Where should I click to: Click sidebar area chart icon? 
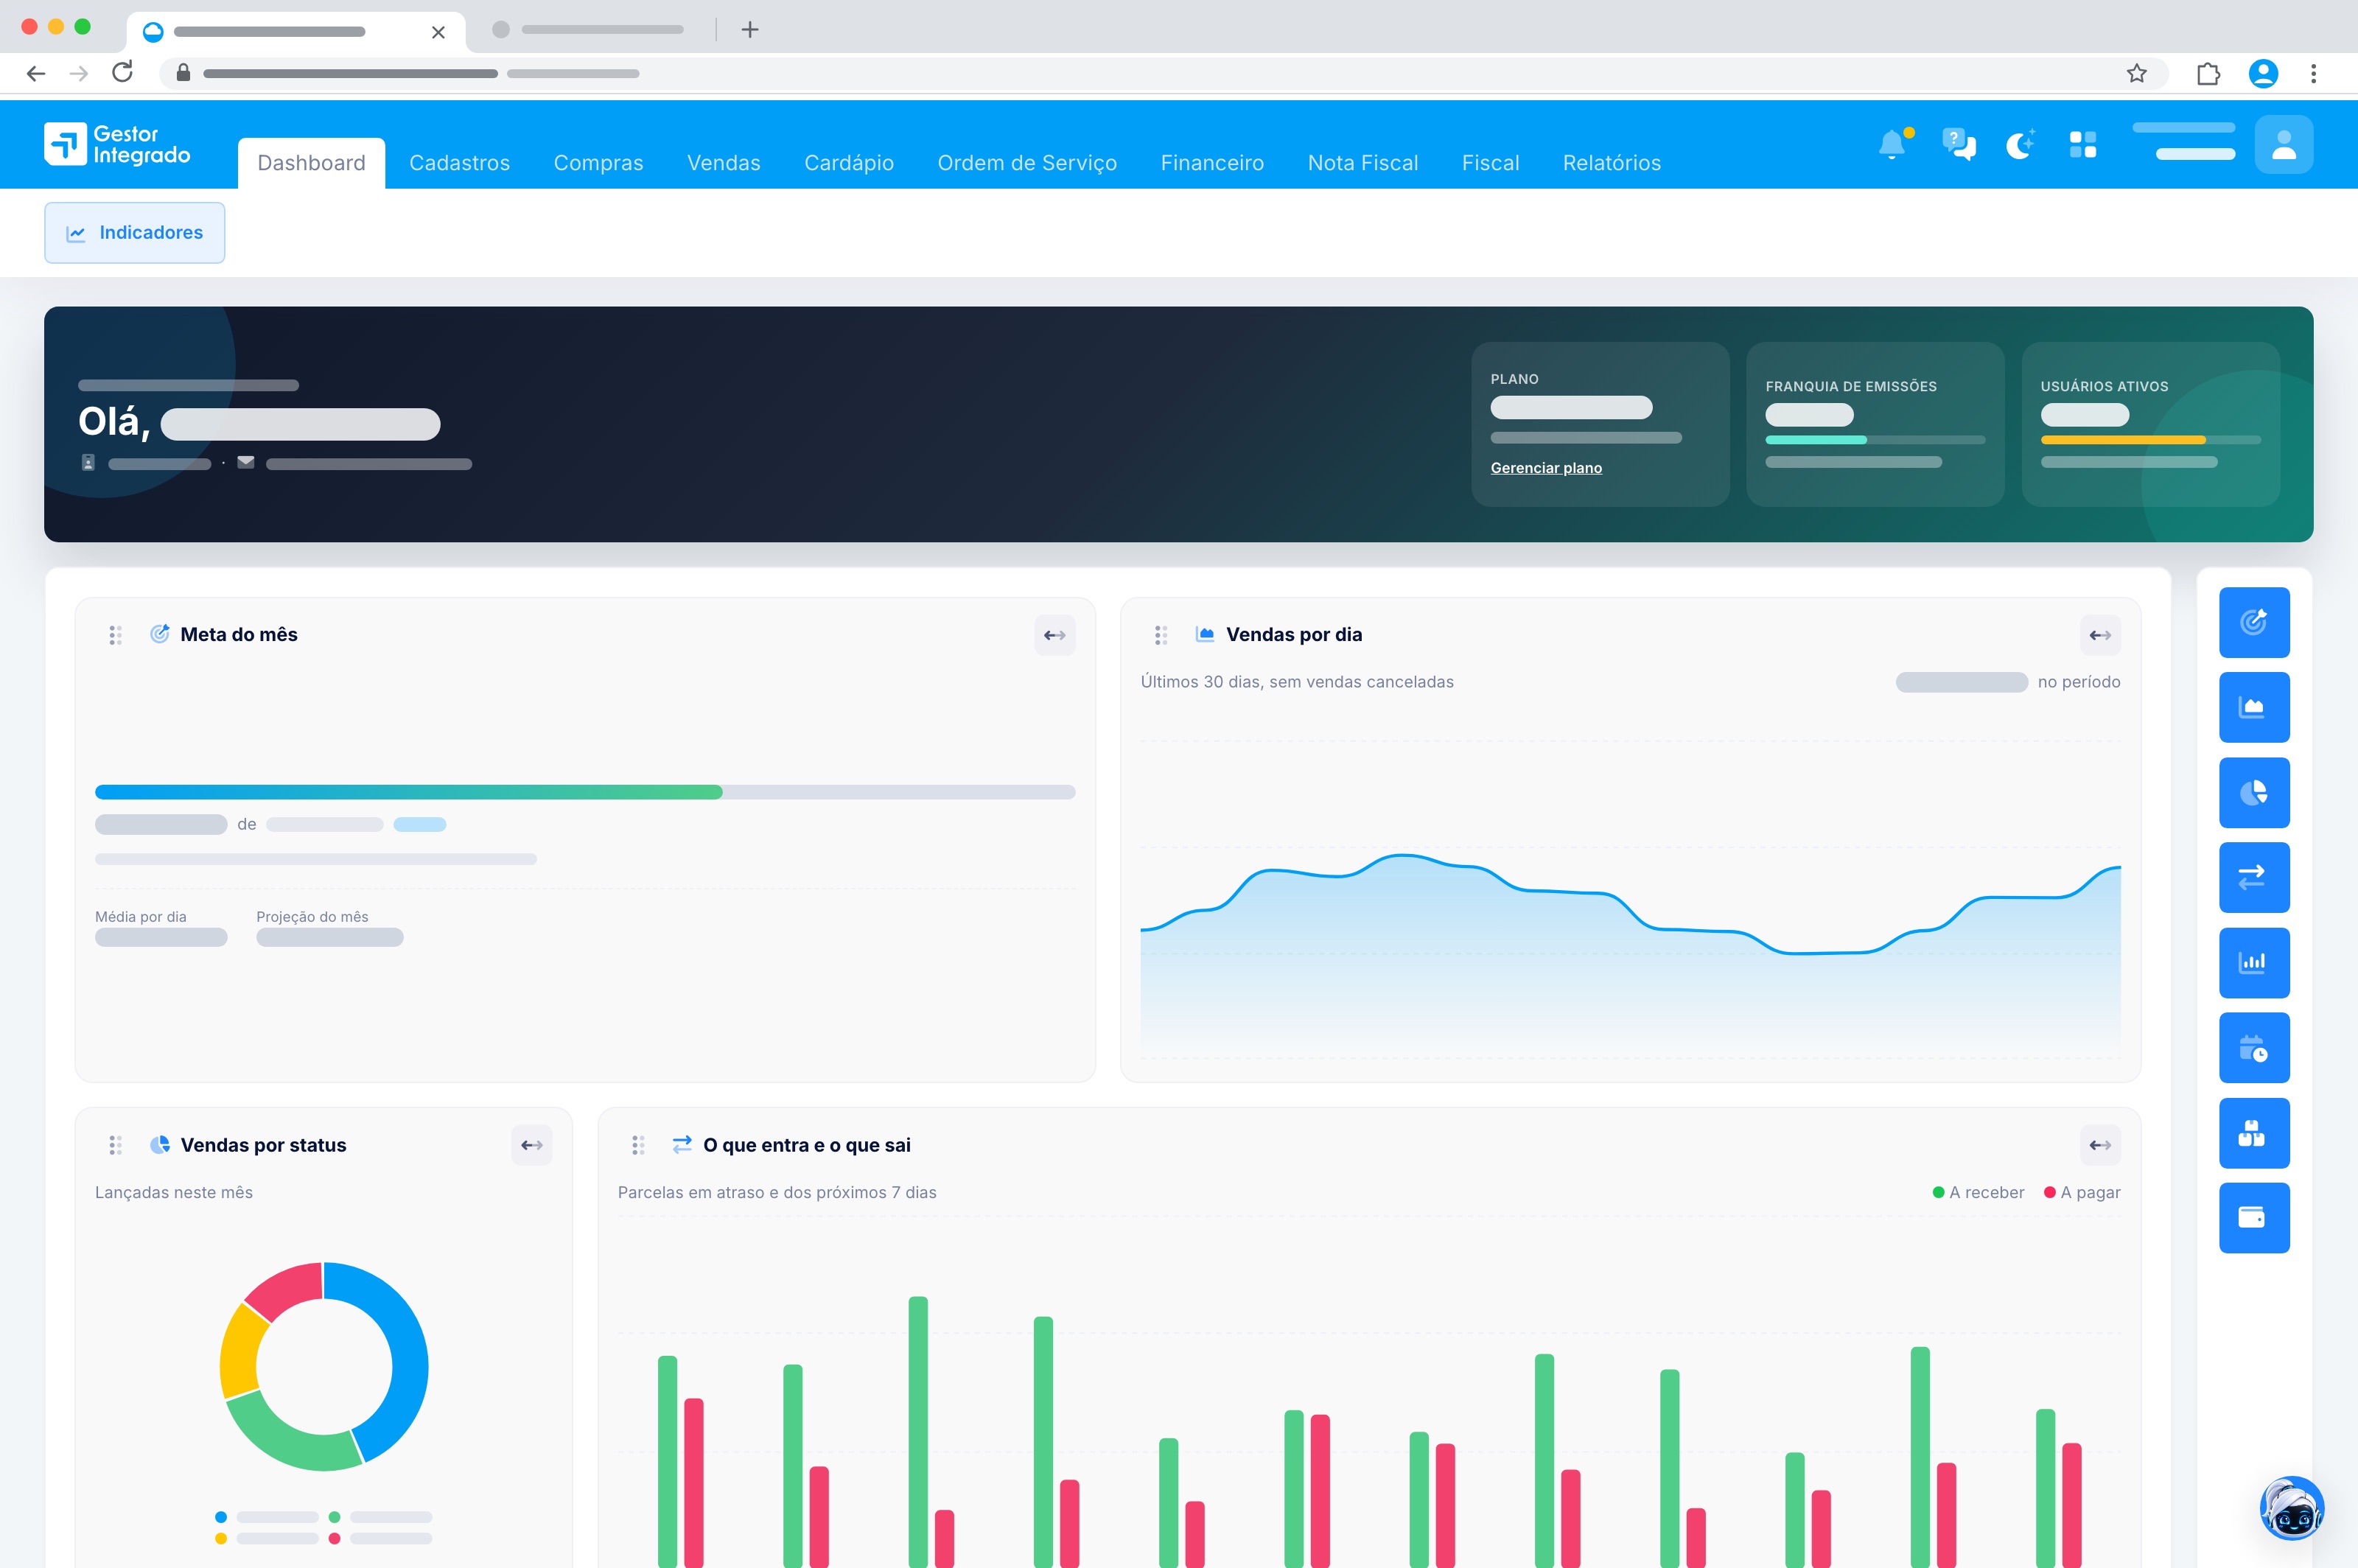(2253, 707)
